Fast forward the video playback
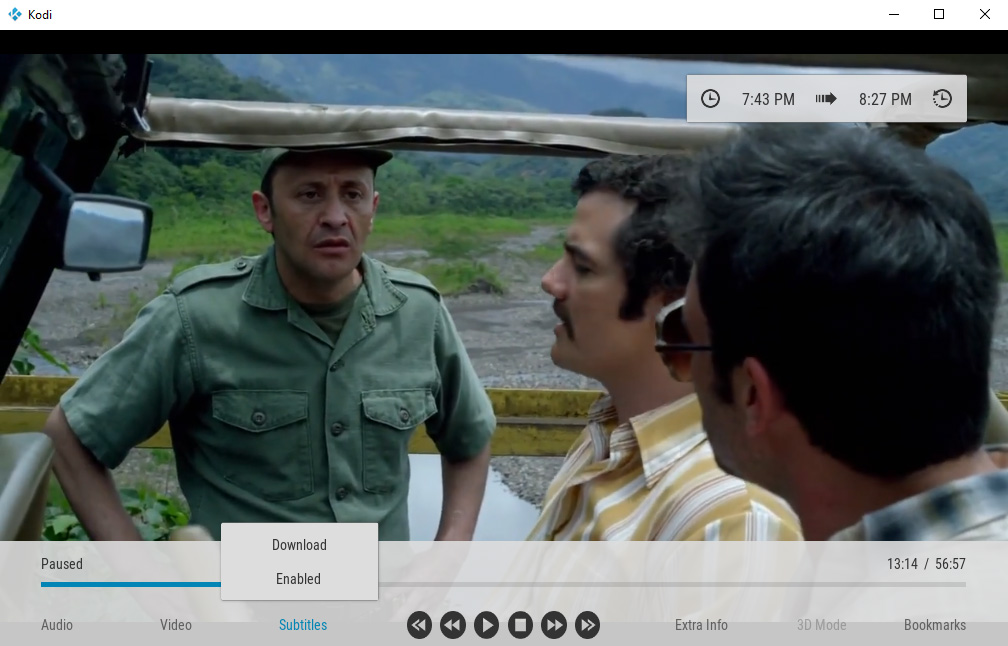The height and width of the screenshot is (646, 1008). (554, 625)
